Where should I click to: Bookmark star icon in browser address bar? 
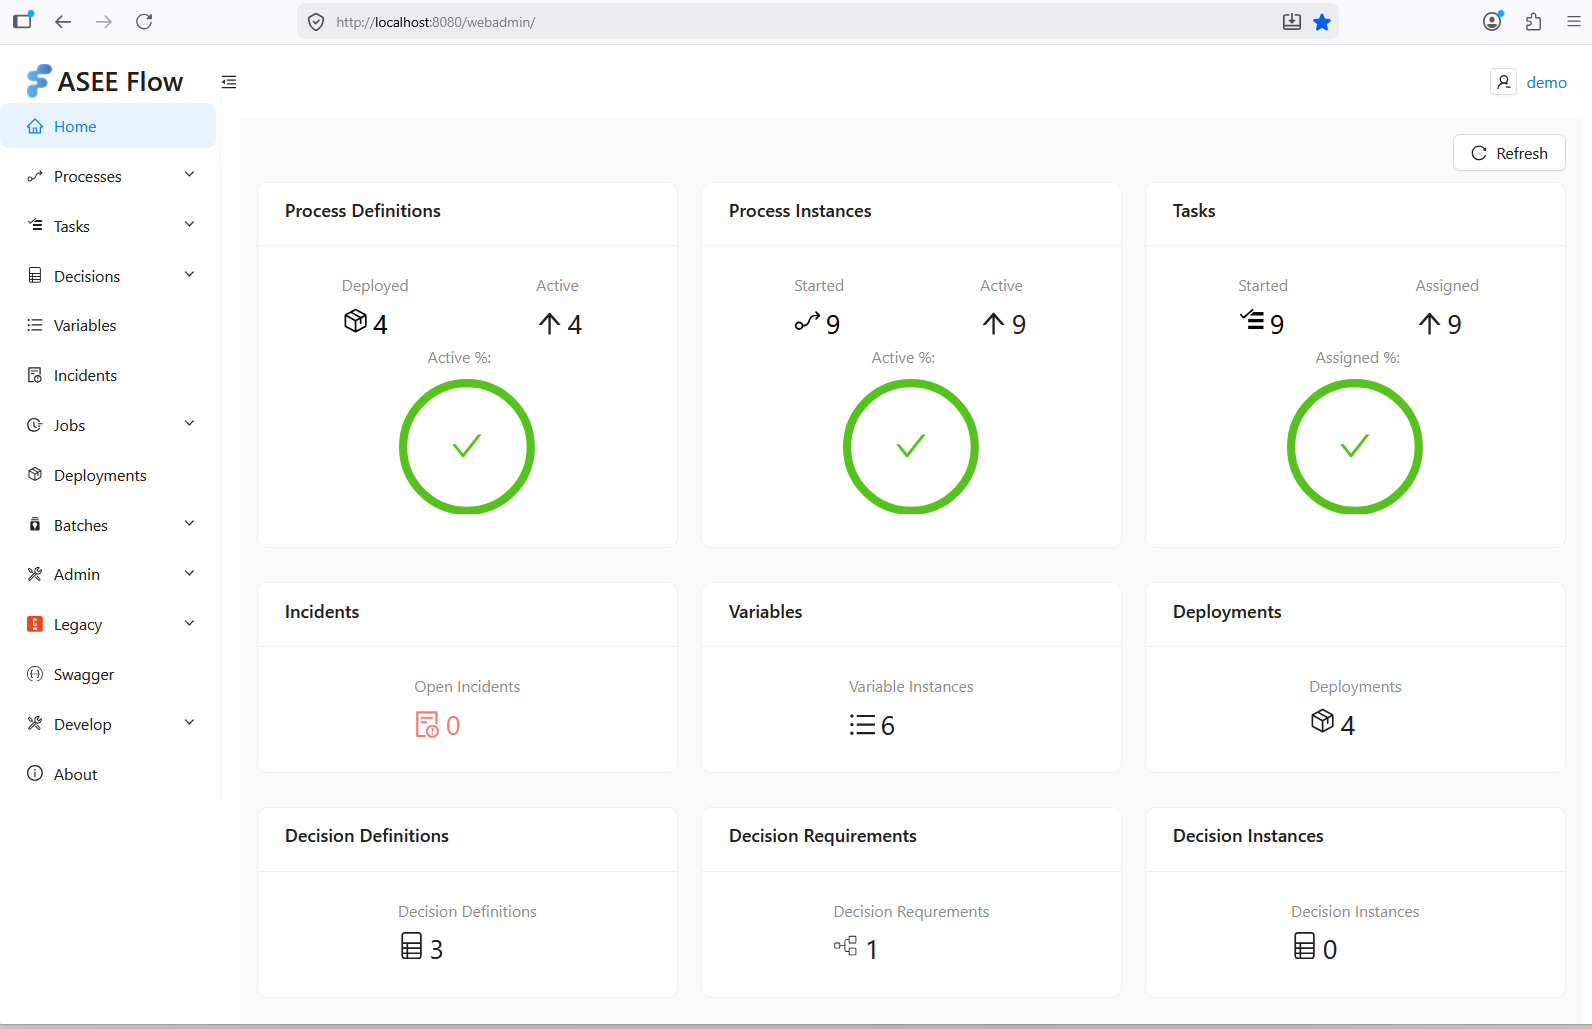(x=1322, y=22)
